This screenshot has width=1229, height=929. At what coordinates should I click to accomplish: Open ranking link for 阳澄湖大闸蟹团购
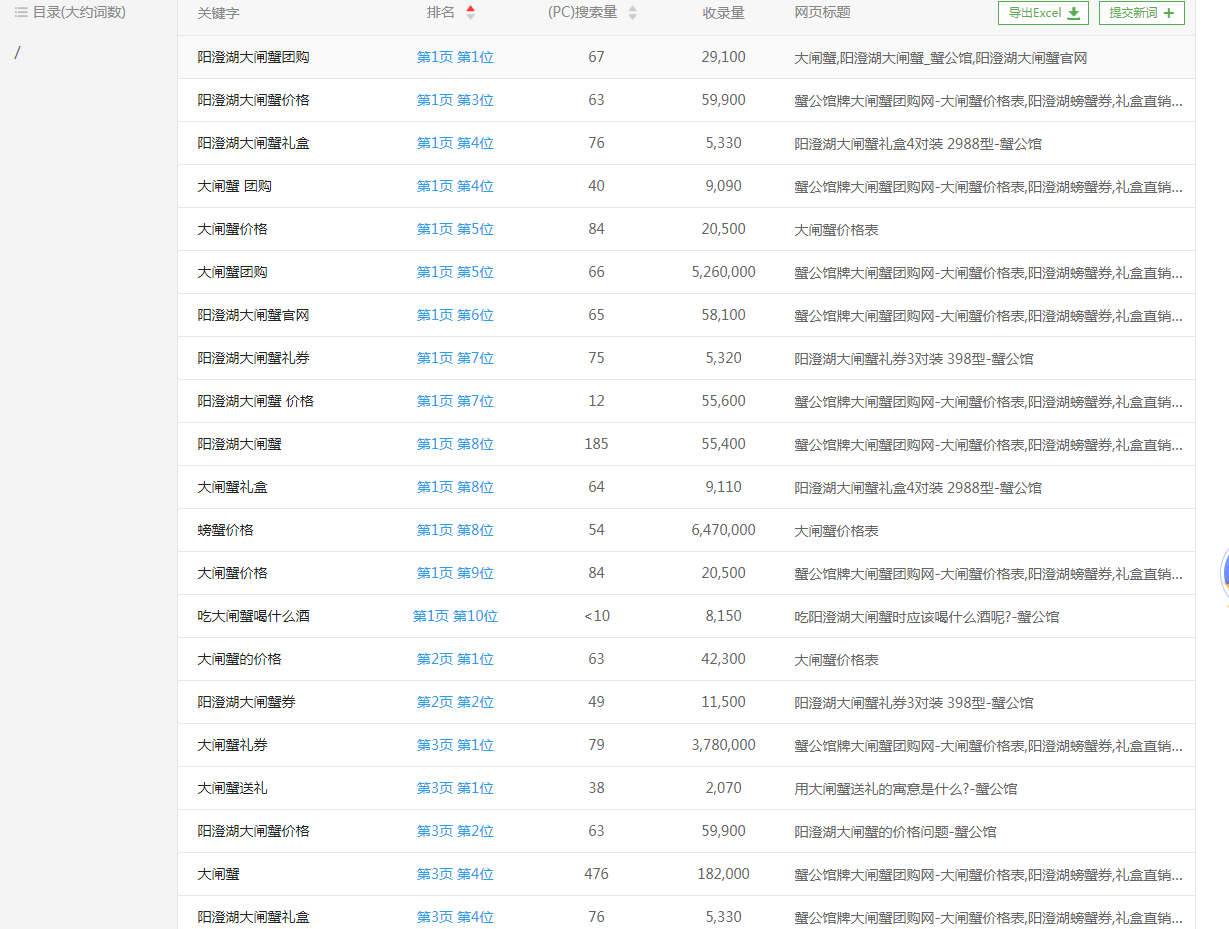(x=455, y=57)
